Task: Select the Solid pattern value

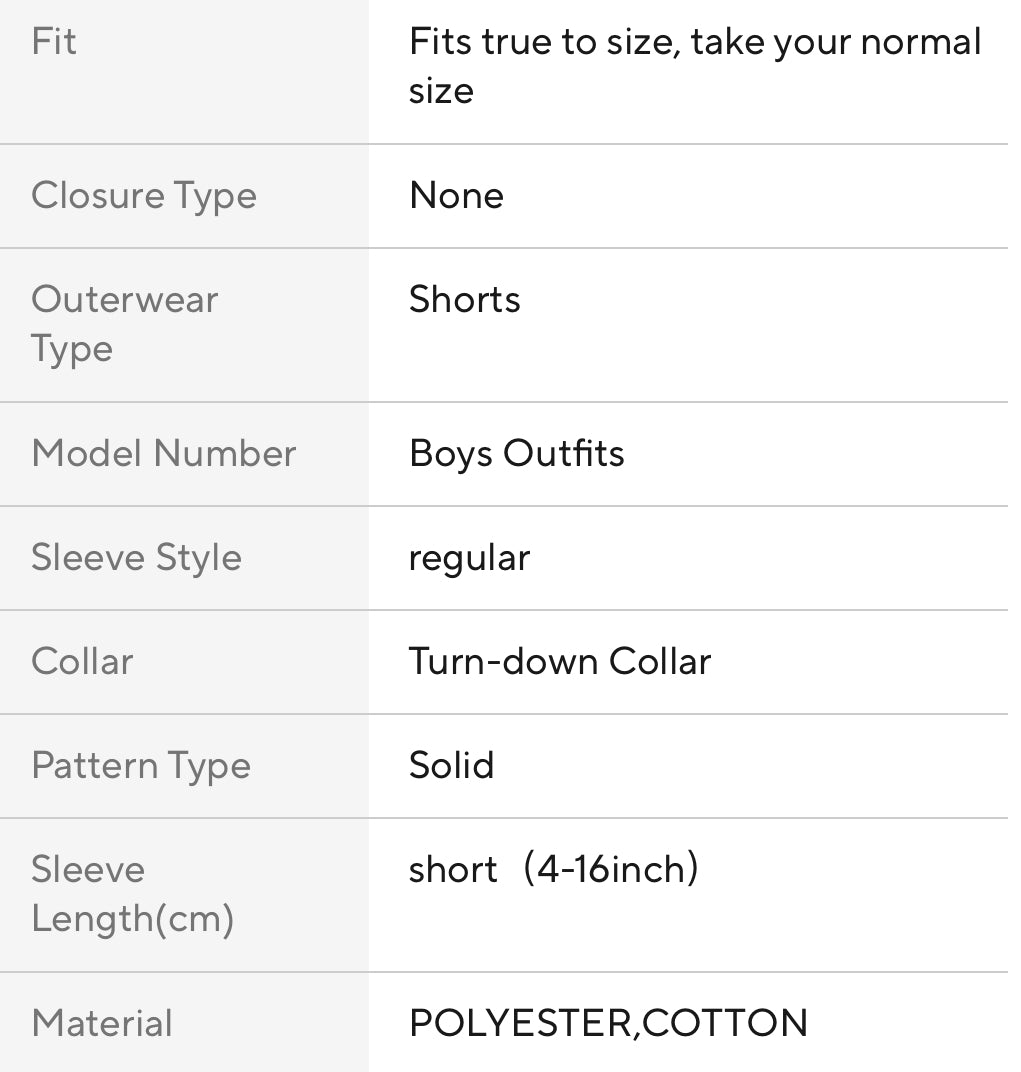Action: pyautogui.click(x=452, y=766)
